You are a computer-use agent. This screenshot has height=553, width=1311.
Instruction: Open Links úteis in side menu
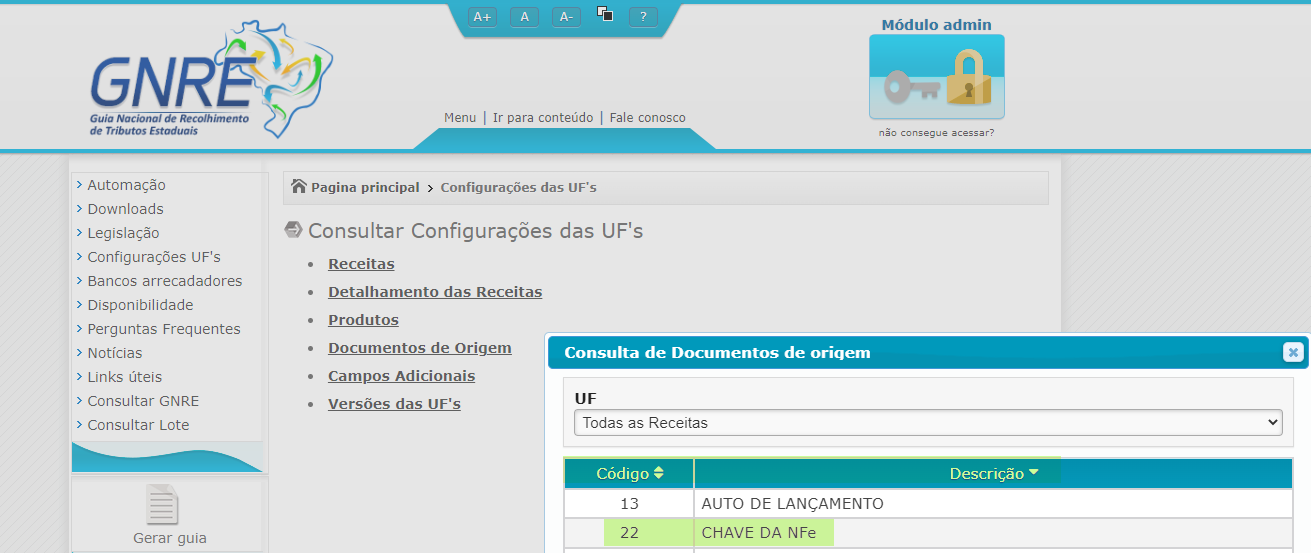(x=124, y=377)
